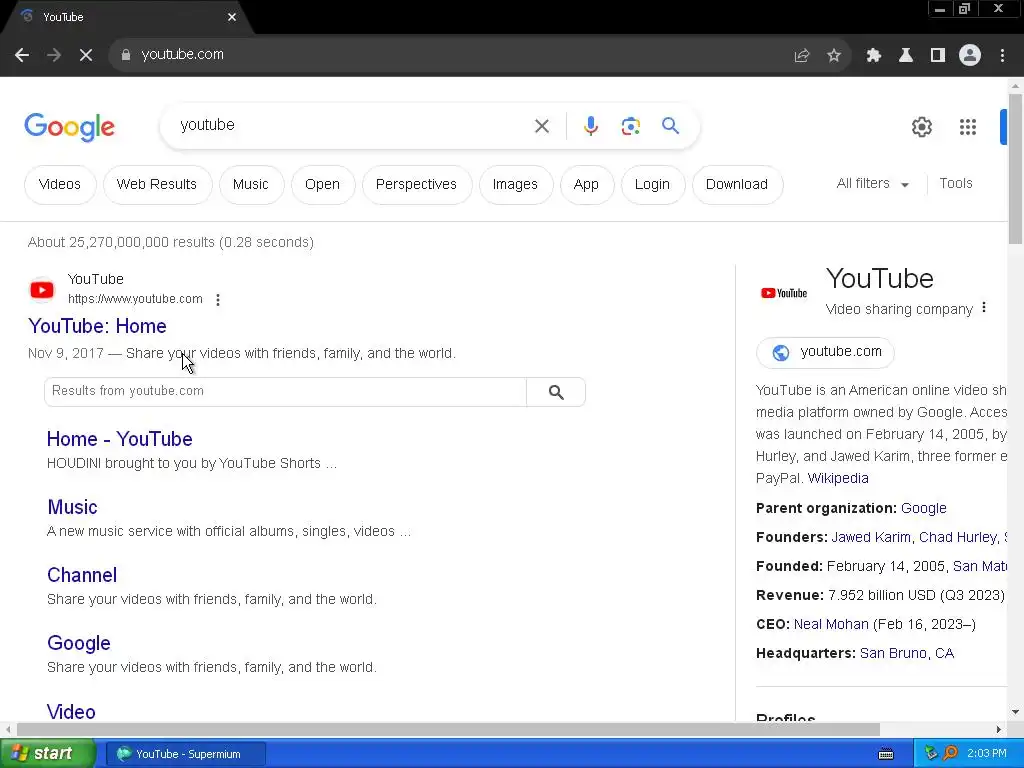This screenshot has height=768, width=1024.
Task: Open the browser profile avatar
Action: point(970,56)
